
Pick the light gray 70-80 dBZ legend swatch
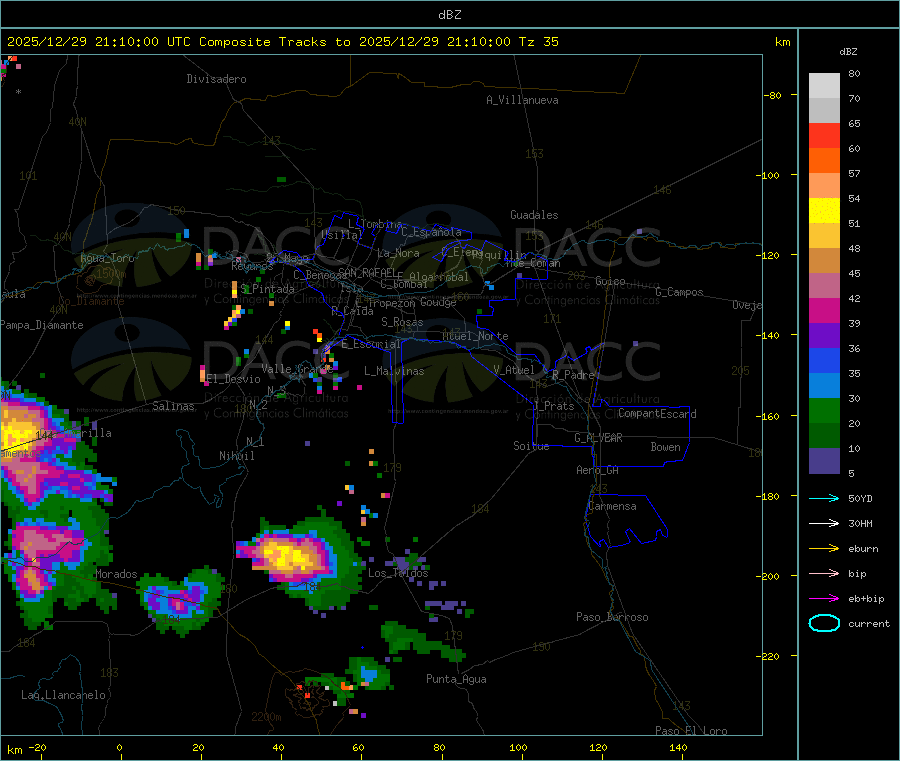coord(824,86)
